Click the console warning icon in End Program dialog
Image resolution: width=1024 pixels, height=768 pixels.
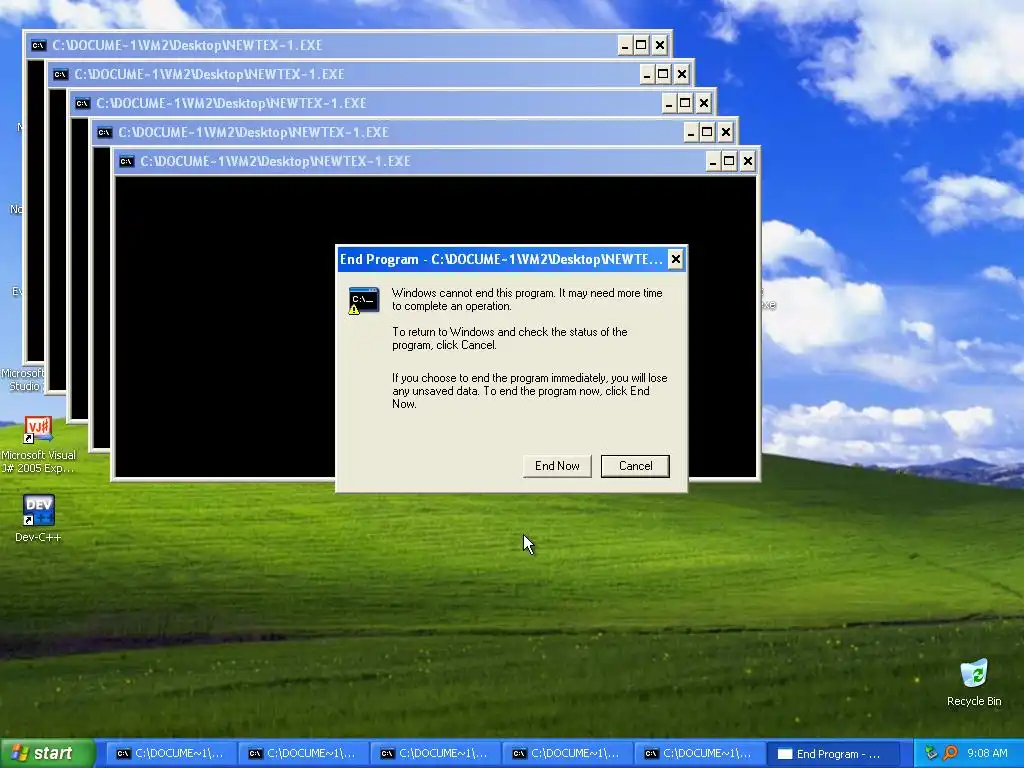point(364,300)
